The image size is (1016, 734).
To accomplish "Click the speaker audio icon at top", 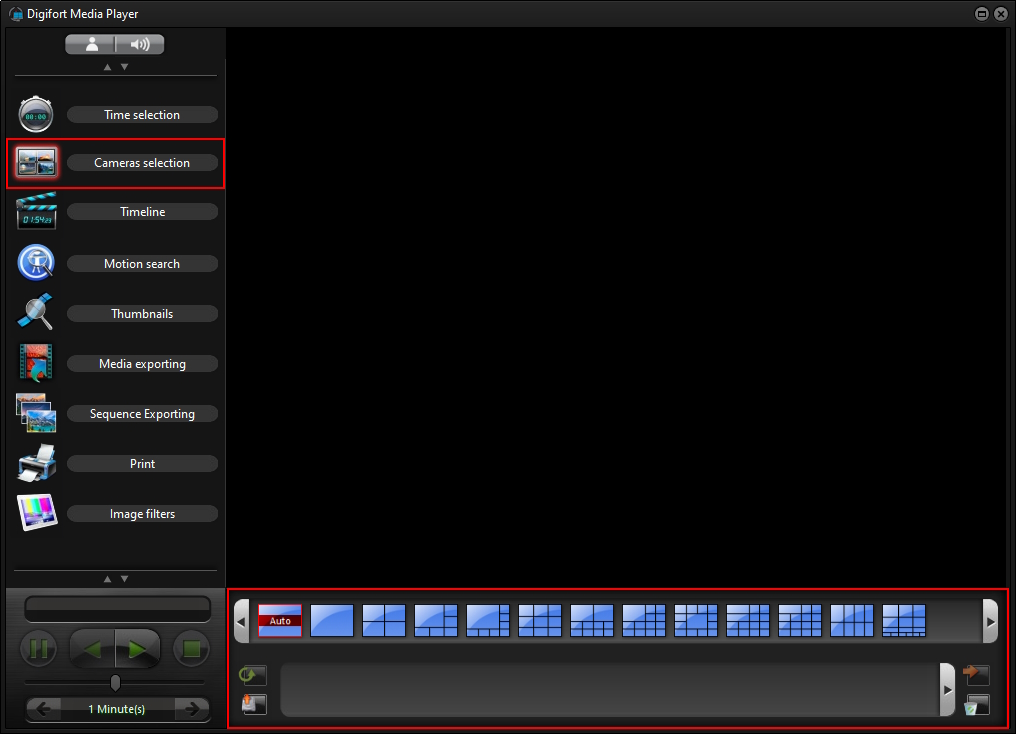I will click(x=140, y=44).
